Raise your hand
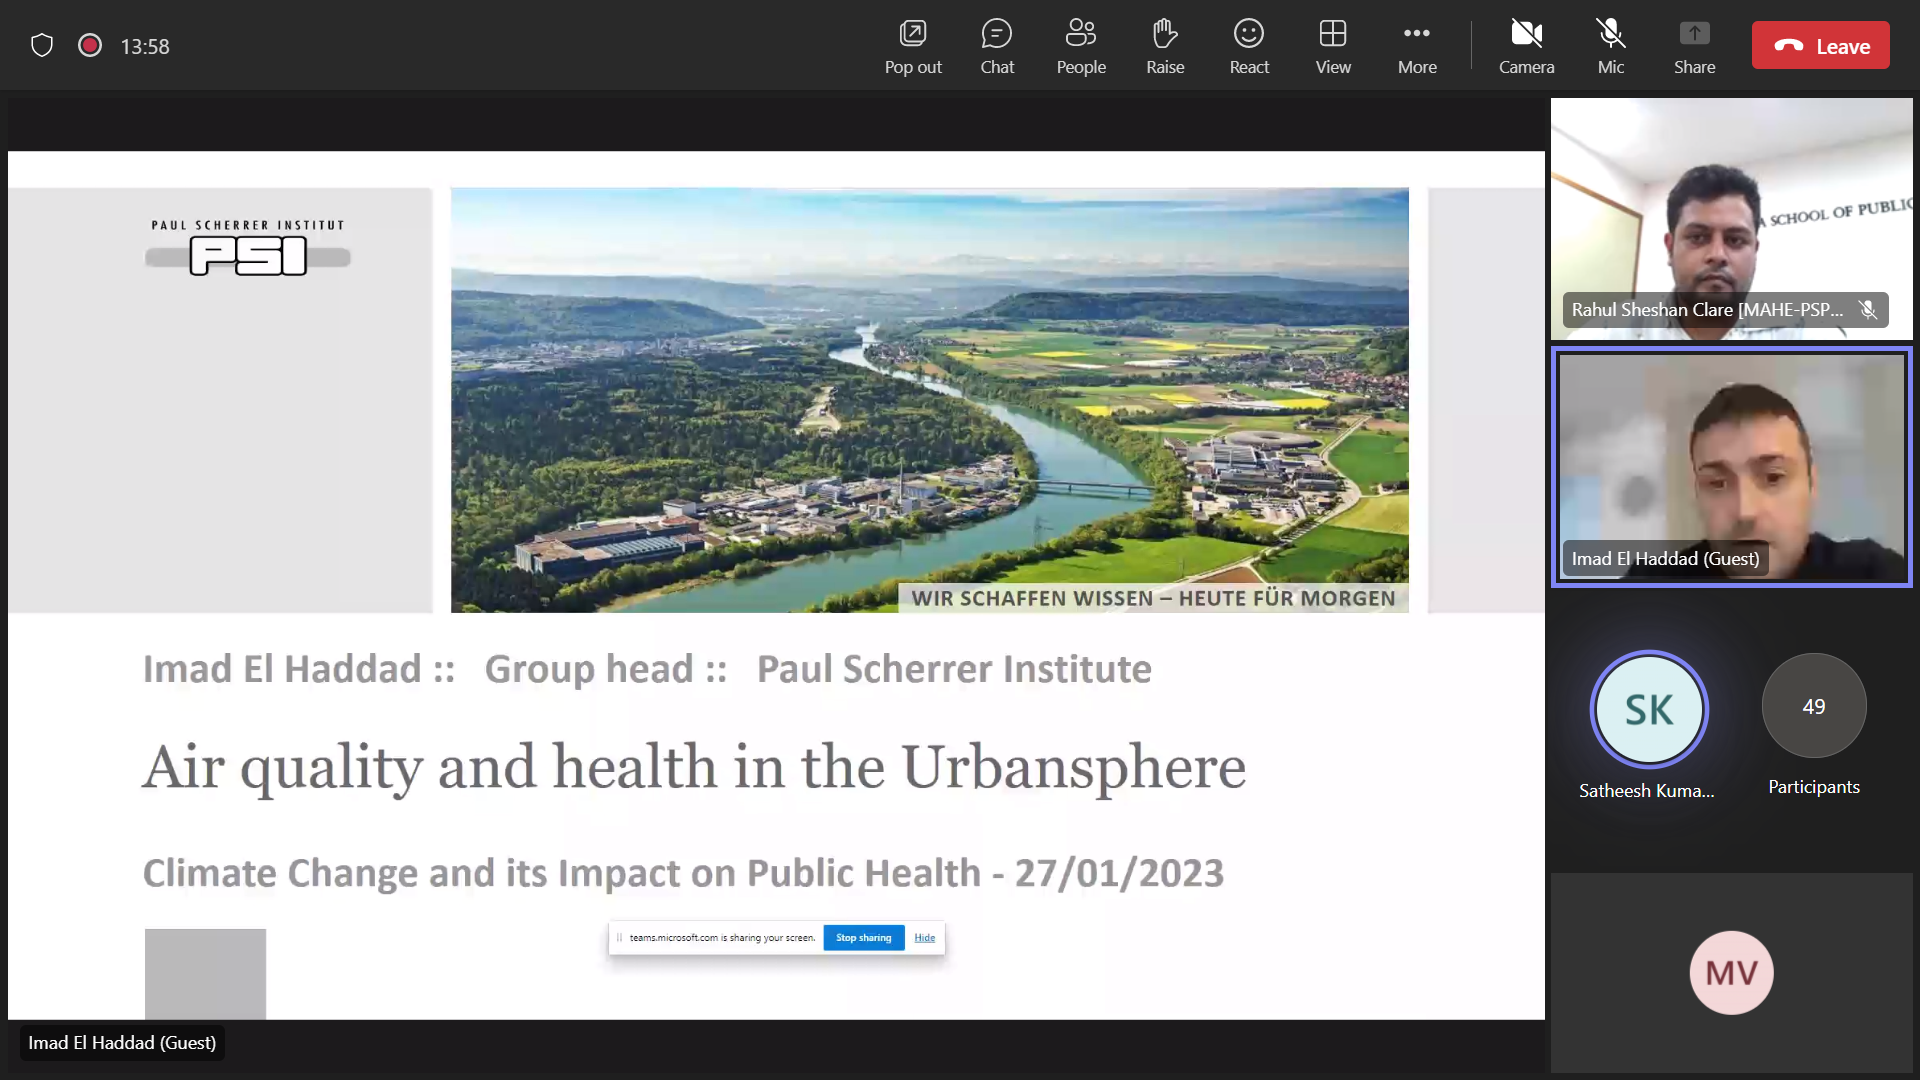Image resolution: width=1920 pixels, height=1080 pixels. click(1164, 46)
